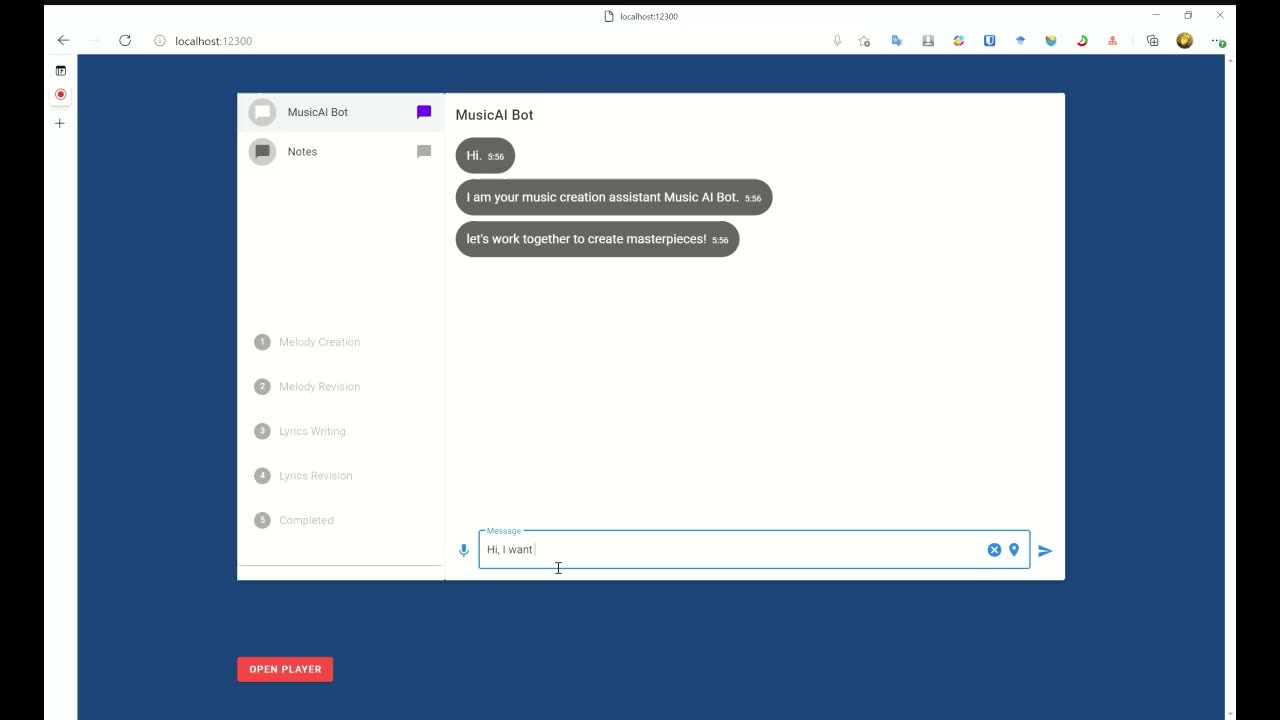Reload the page with browser refresh icon

tap(125, 41)
